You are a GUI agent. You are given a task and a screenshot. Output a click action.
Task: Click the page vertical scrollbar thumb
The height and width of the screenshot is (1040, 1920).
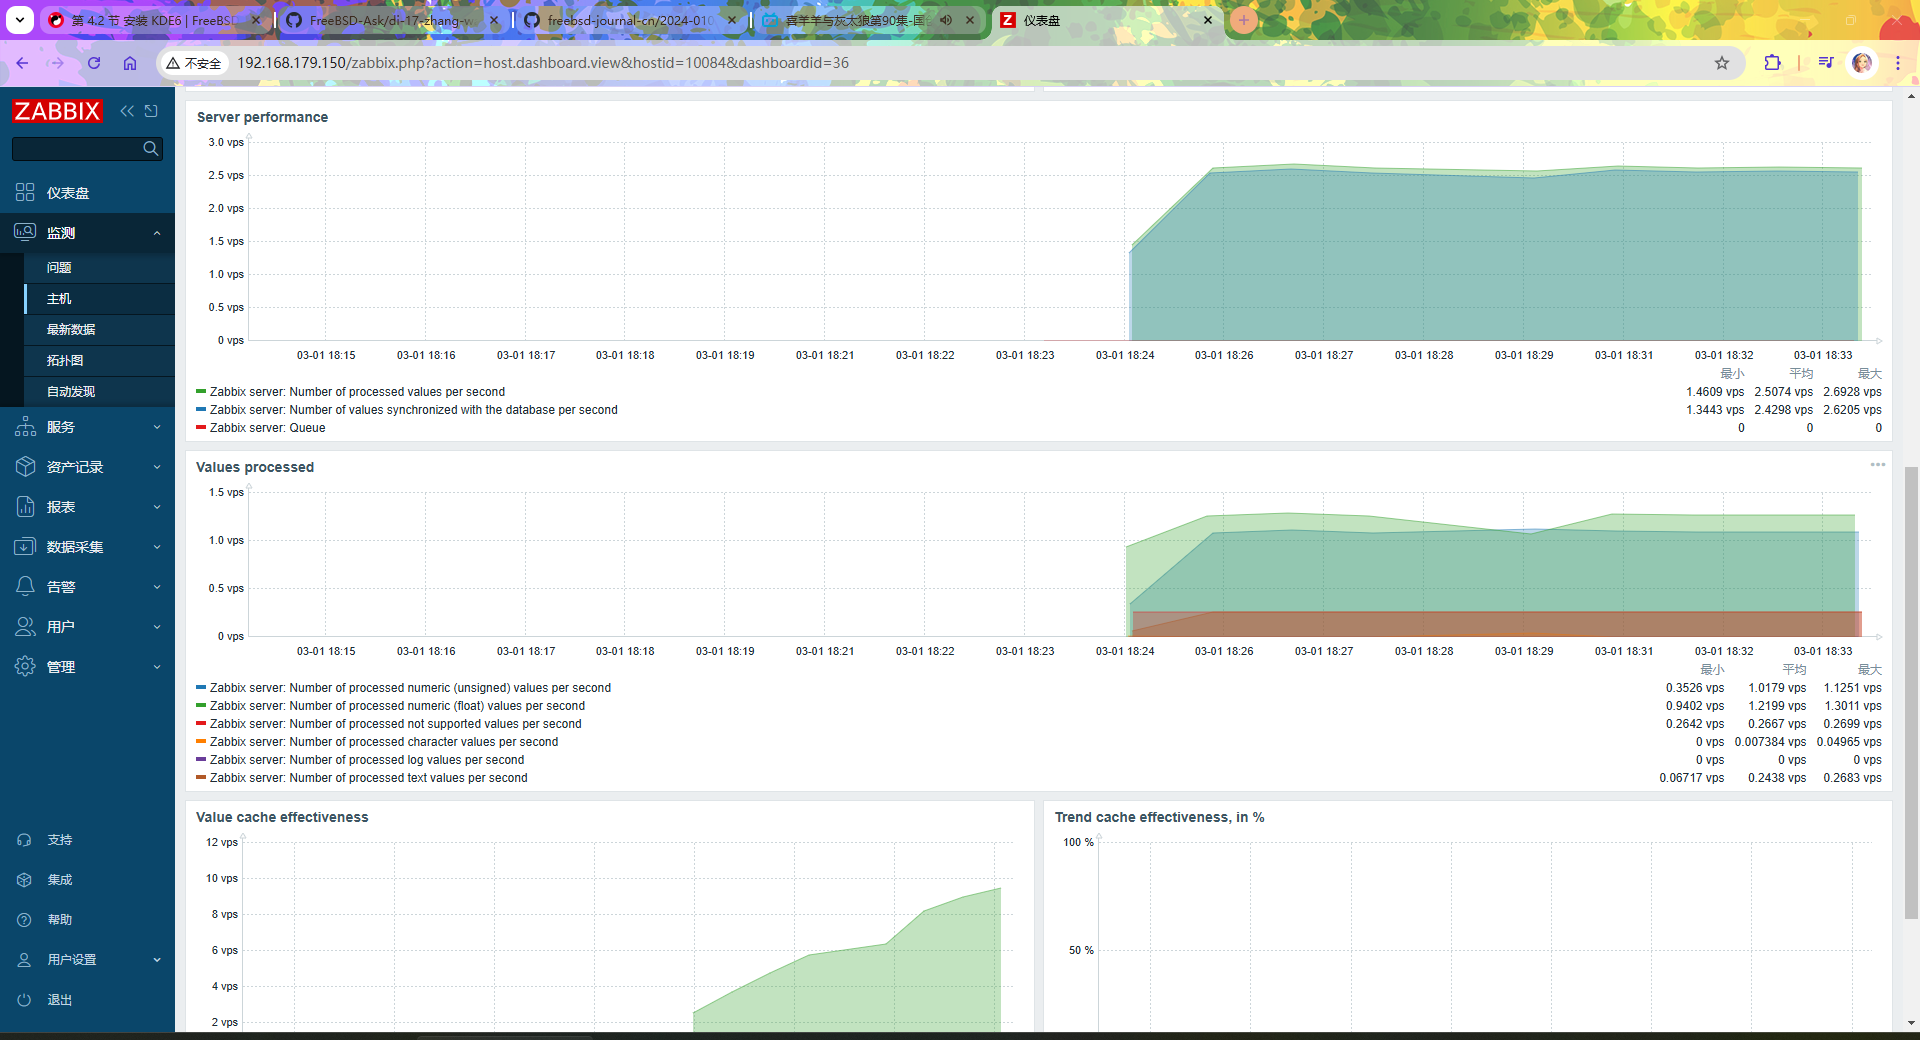tap(1911, 692)
